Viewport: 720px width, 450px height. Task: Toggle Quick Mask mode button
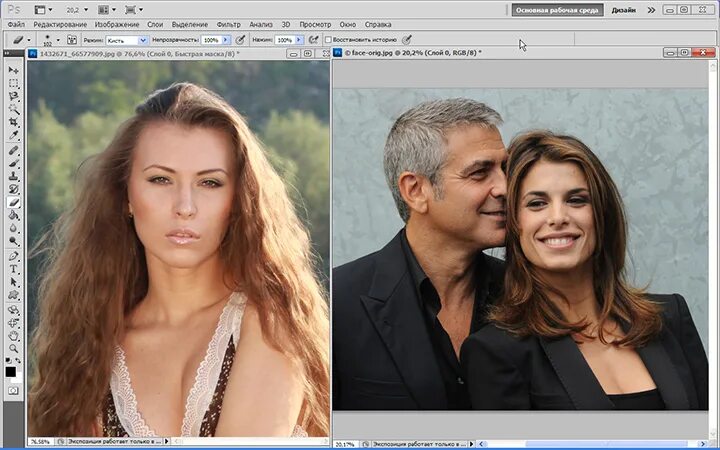(x=13, y=391)
